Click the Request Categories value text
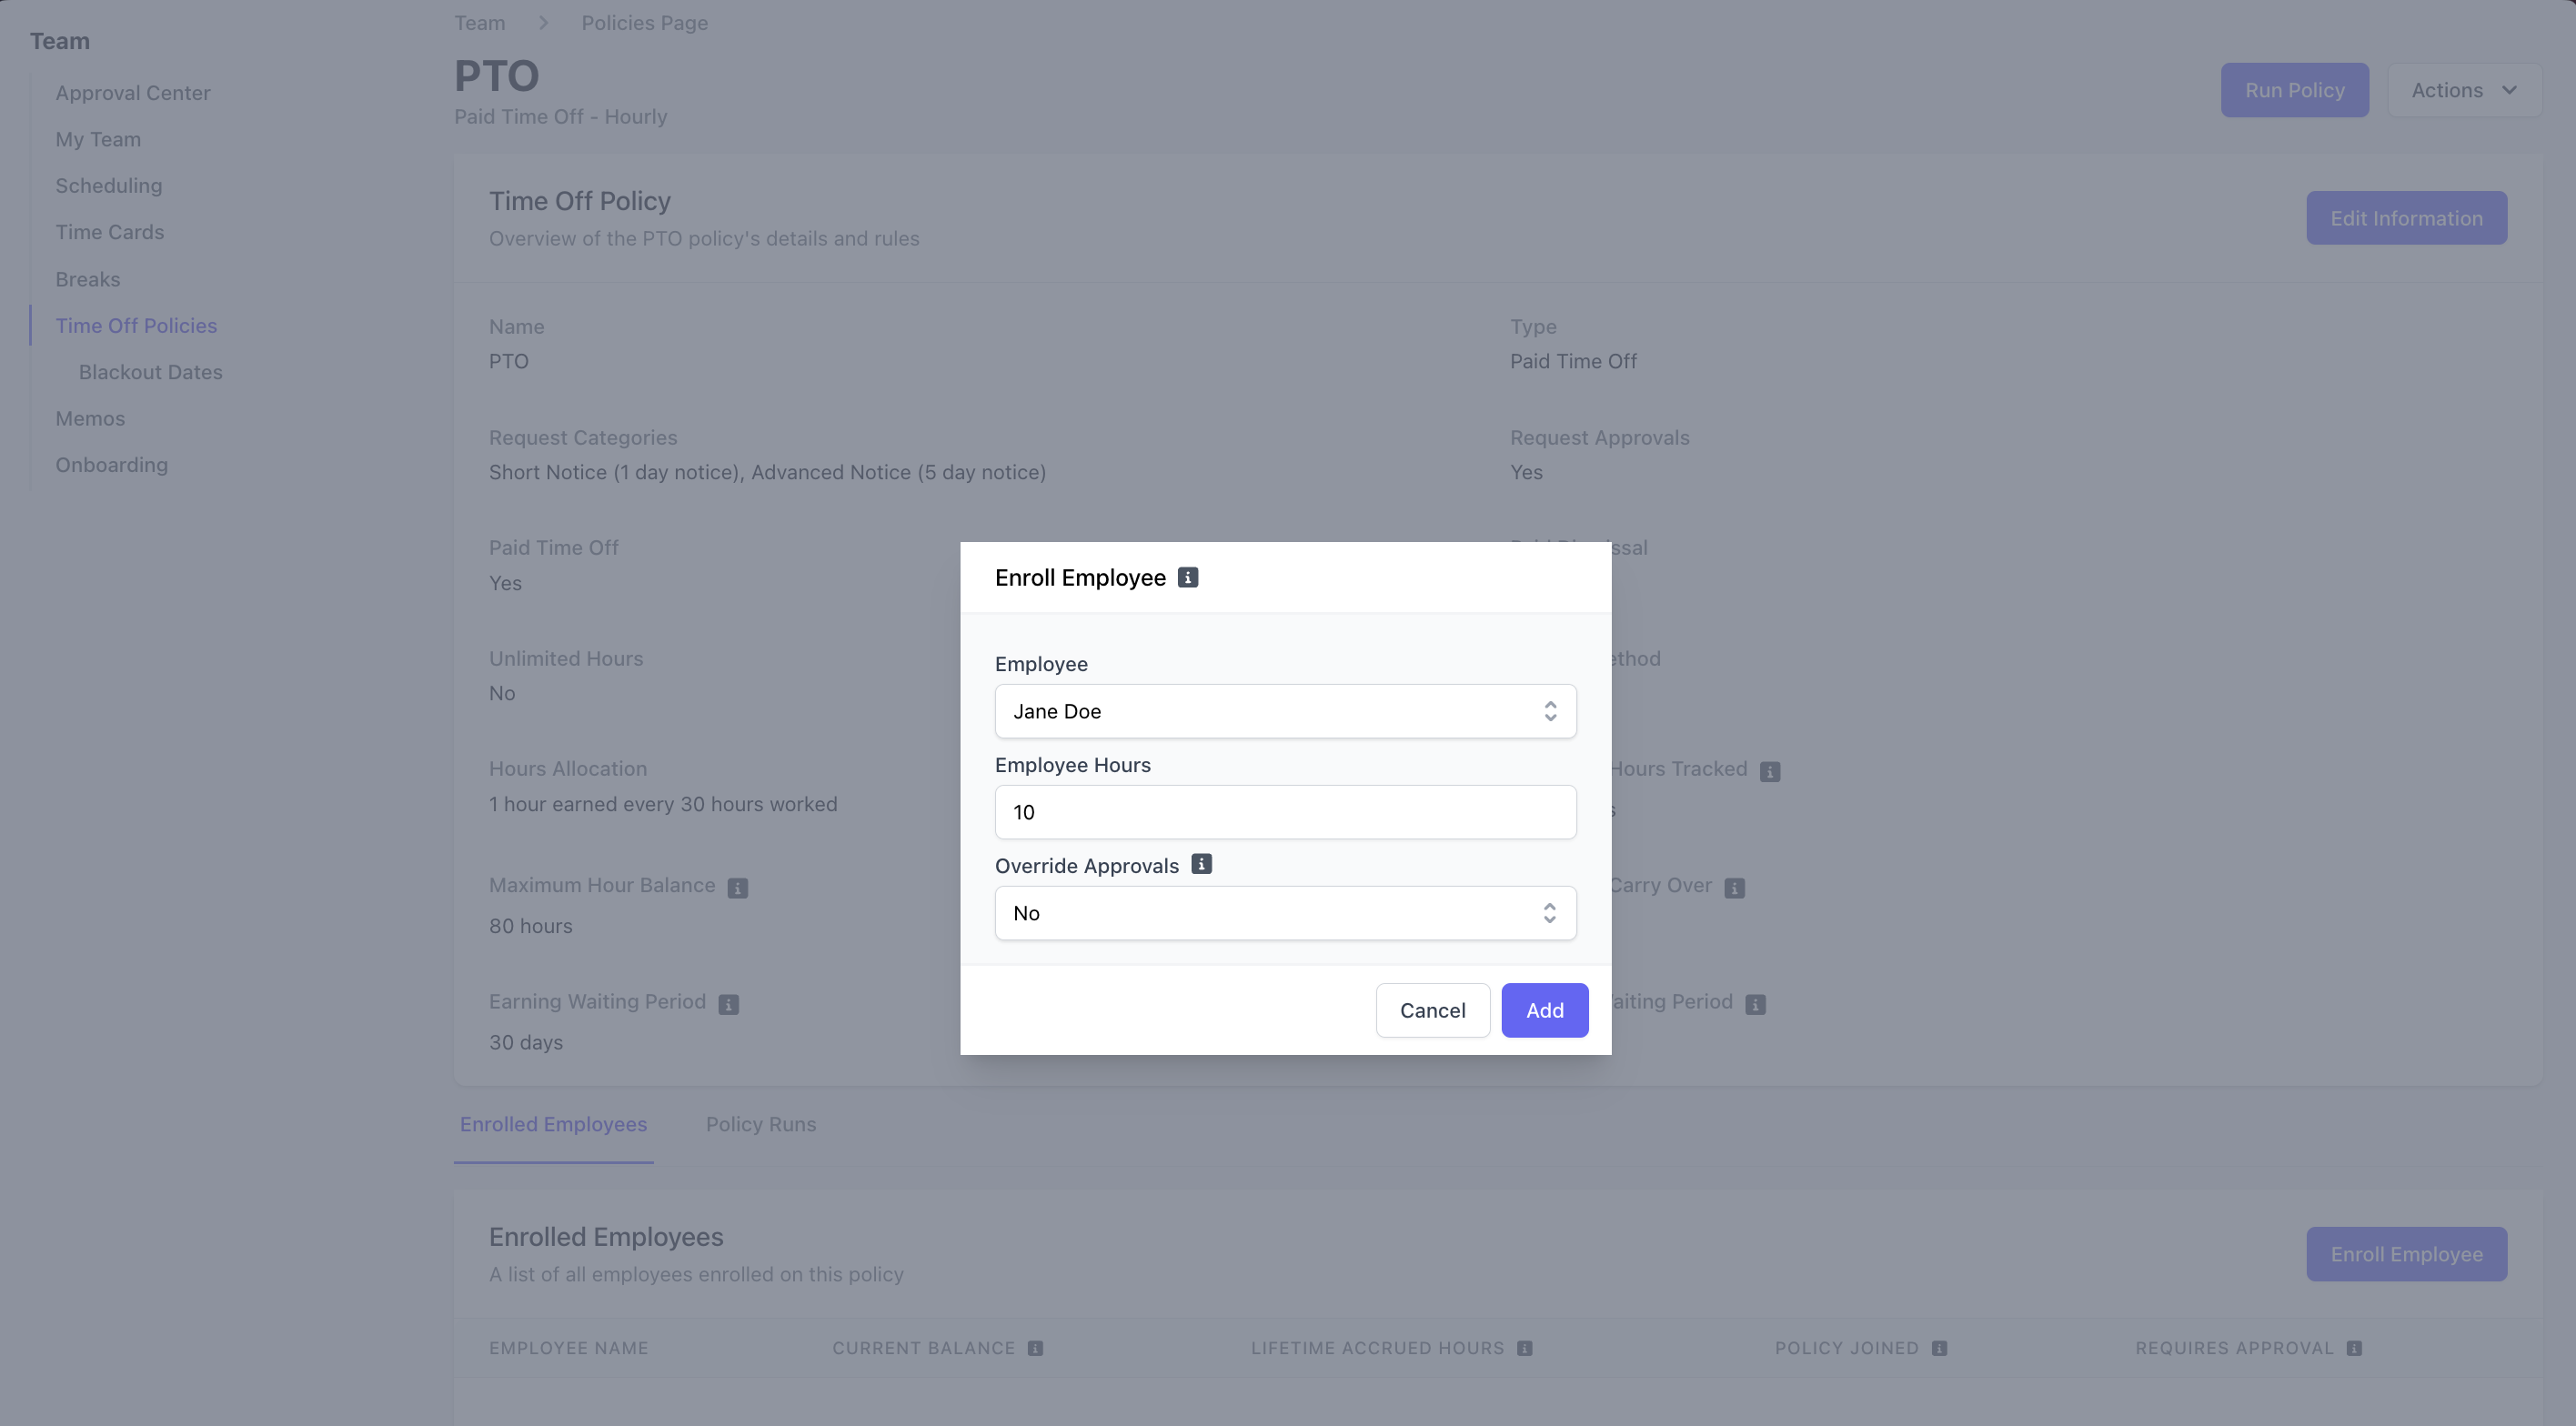 767,472
